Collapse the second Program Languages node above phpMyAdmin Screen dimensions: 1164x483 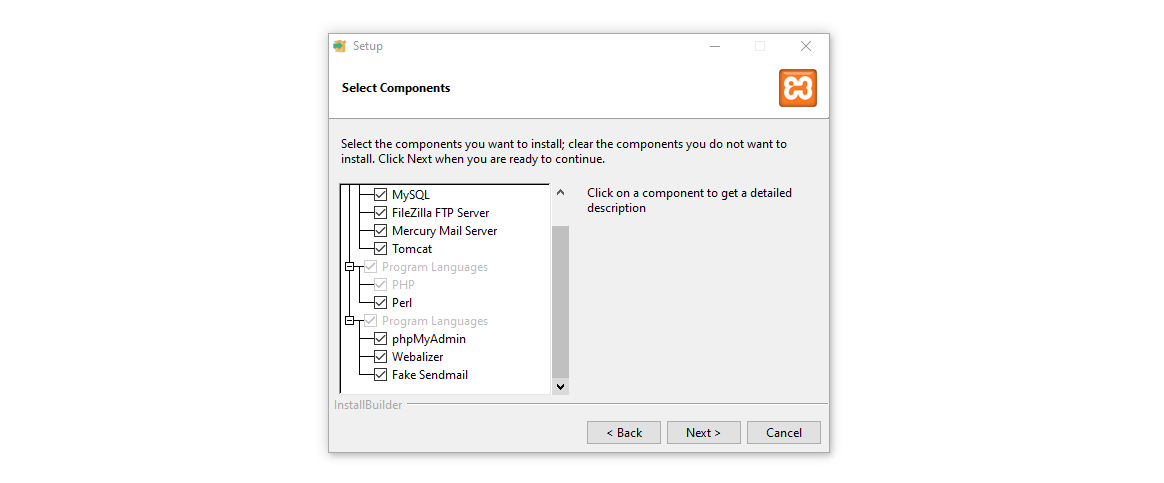pyautogui.click(x=350, y=321)
